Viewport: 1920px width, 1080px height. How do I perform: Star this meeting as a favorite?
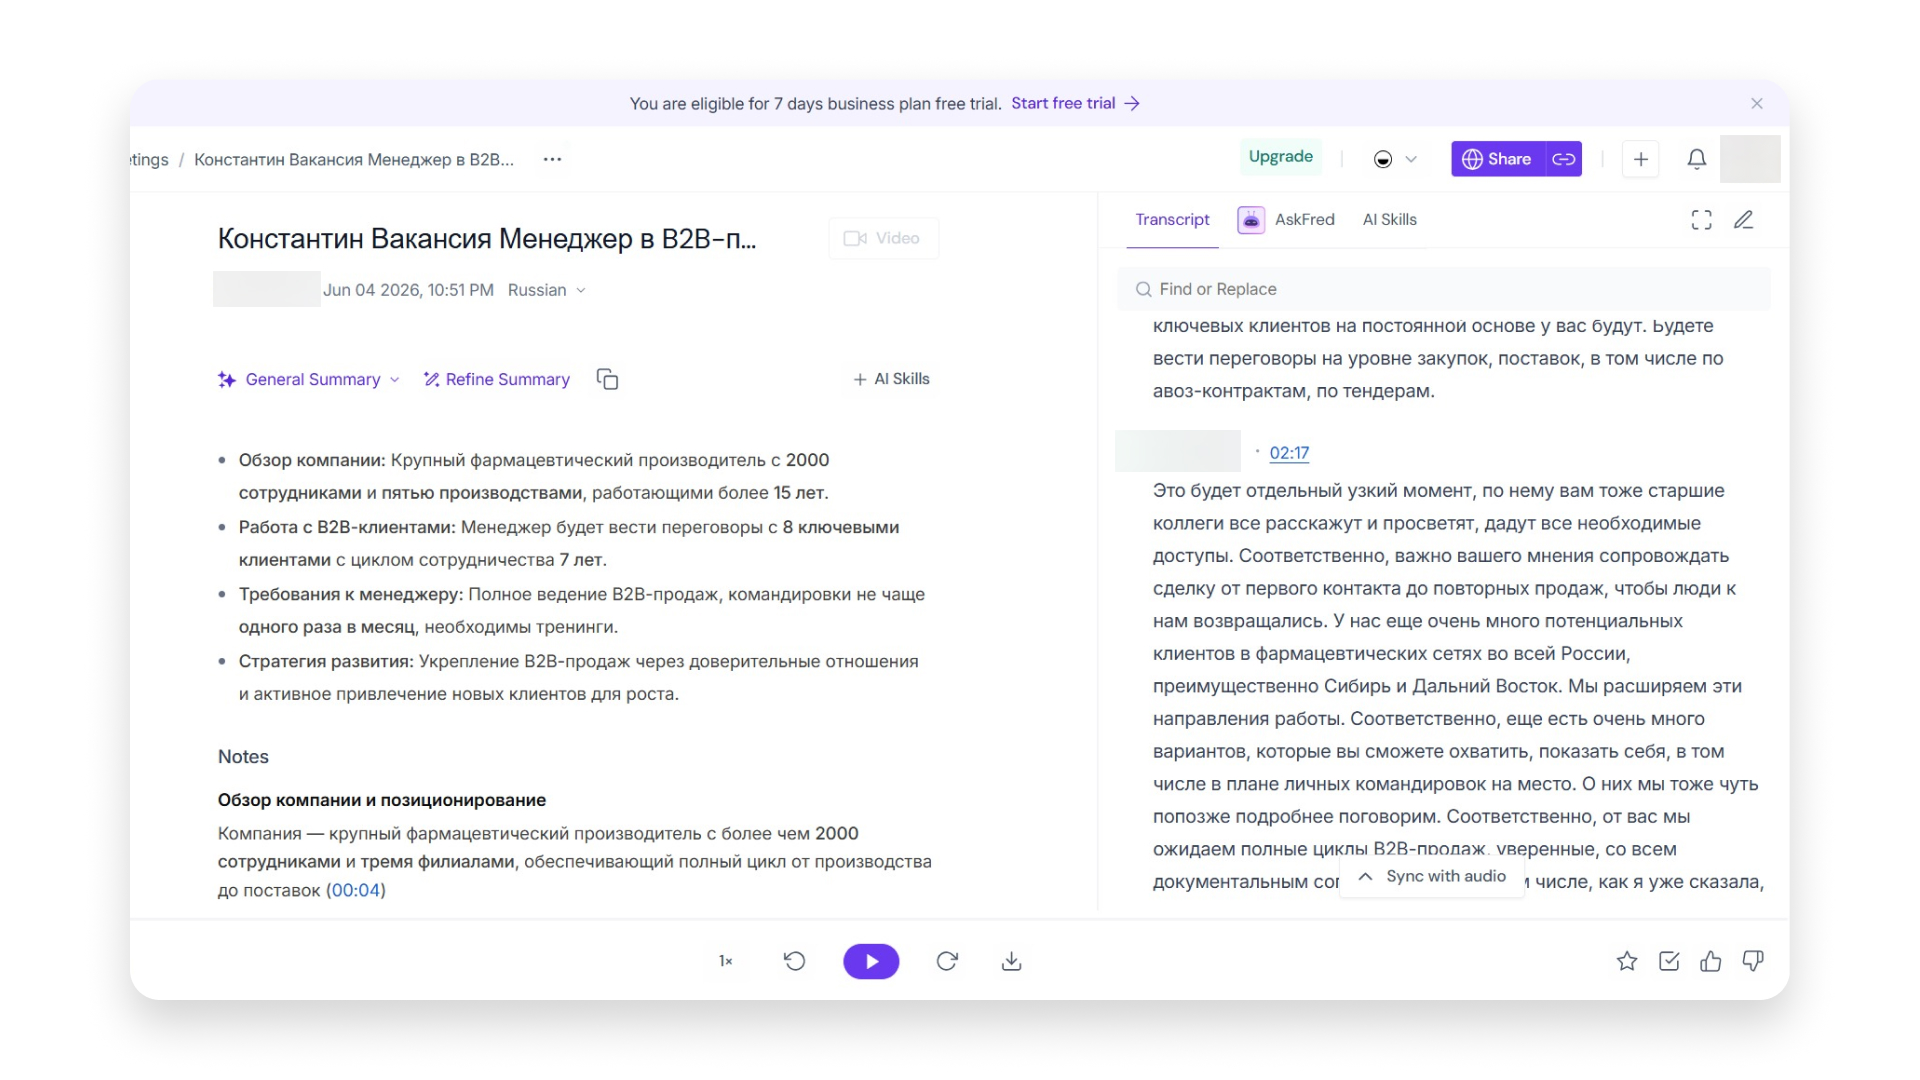(1627, 961)
